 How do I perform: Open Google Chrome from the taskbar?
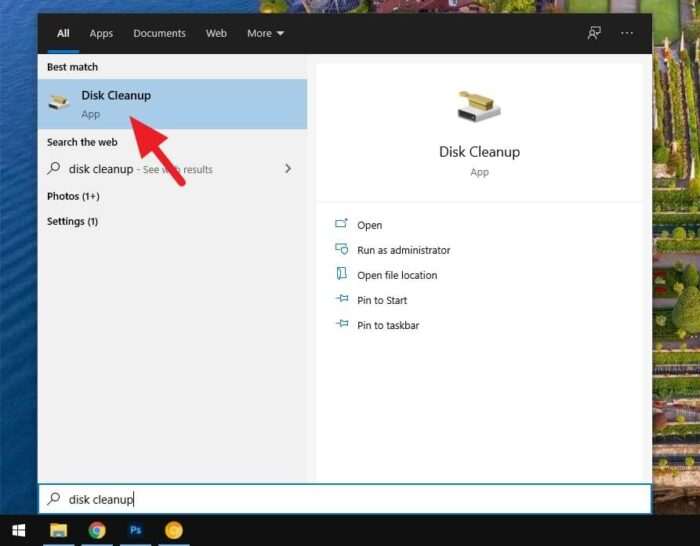[97, 530]
